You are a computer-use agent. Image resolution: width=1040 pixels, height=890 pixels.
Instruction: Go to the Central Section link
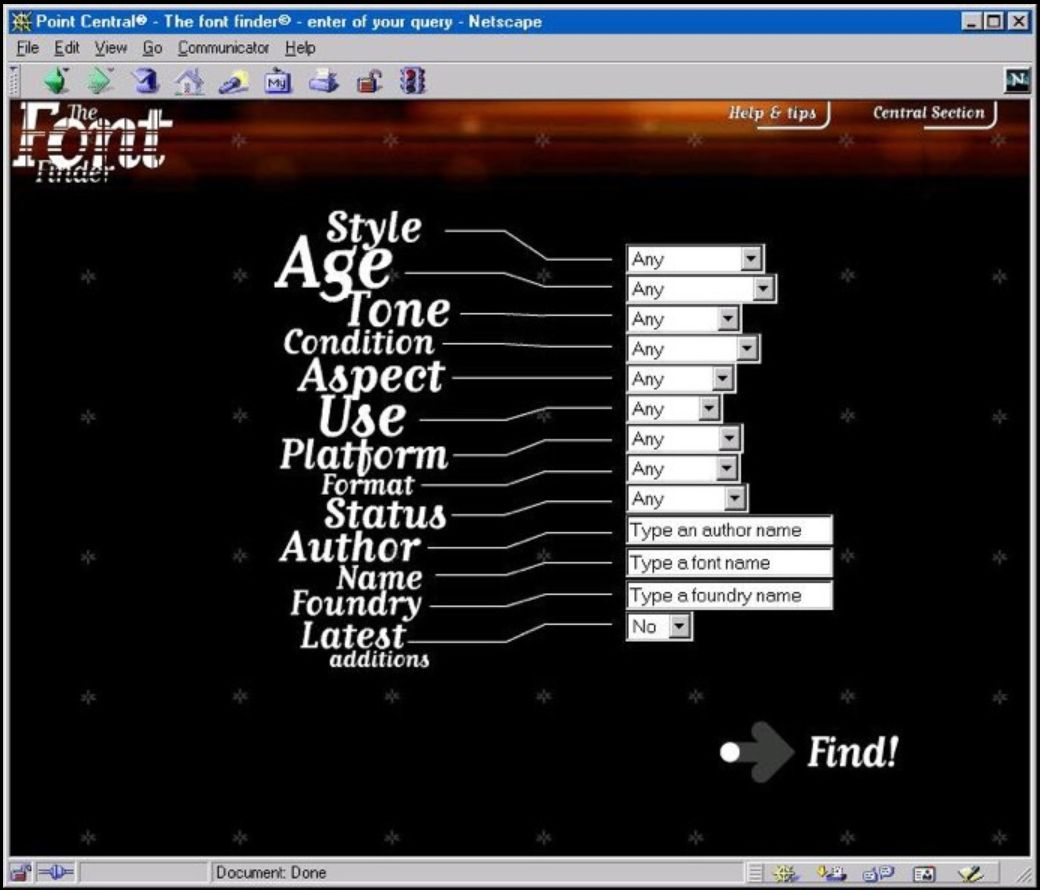(x=930, y=113)
